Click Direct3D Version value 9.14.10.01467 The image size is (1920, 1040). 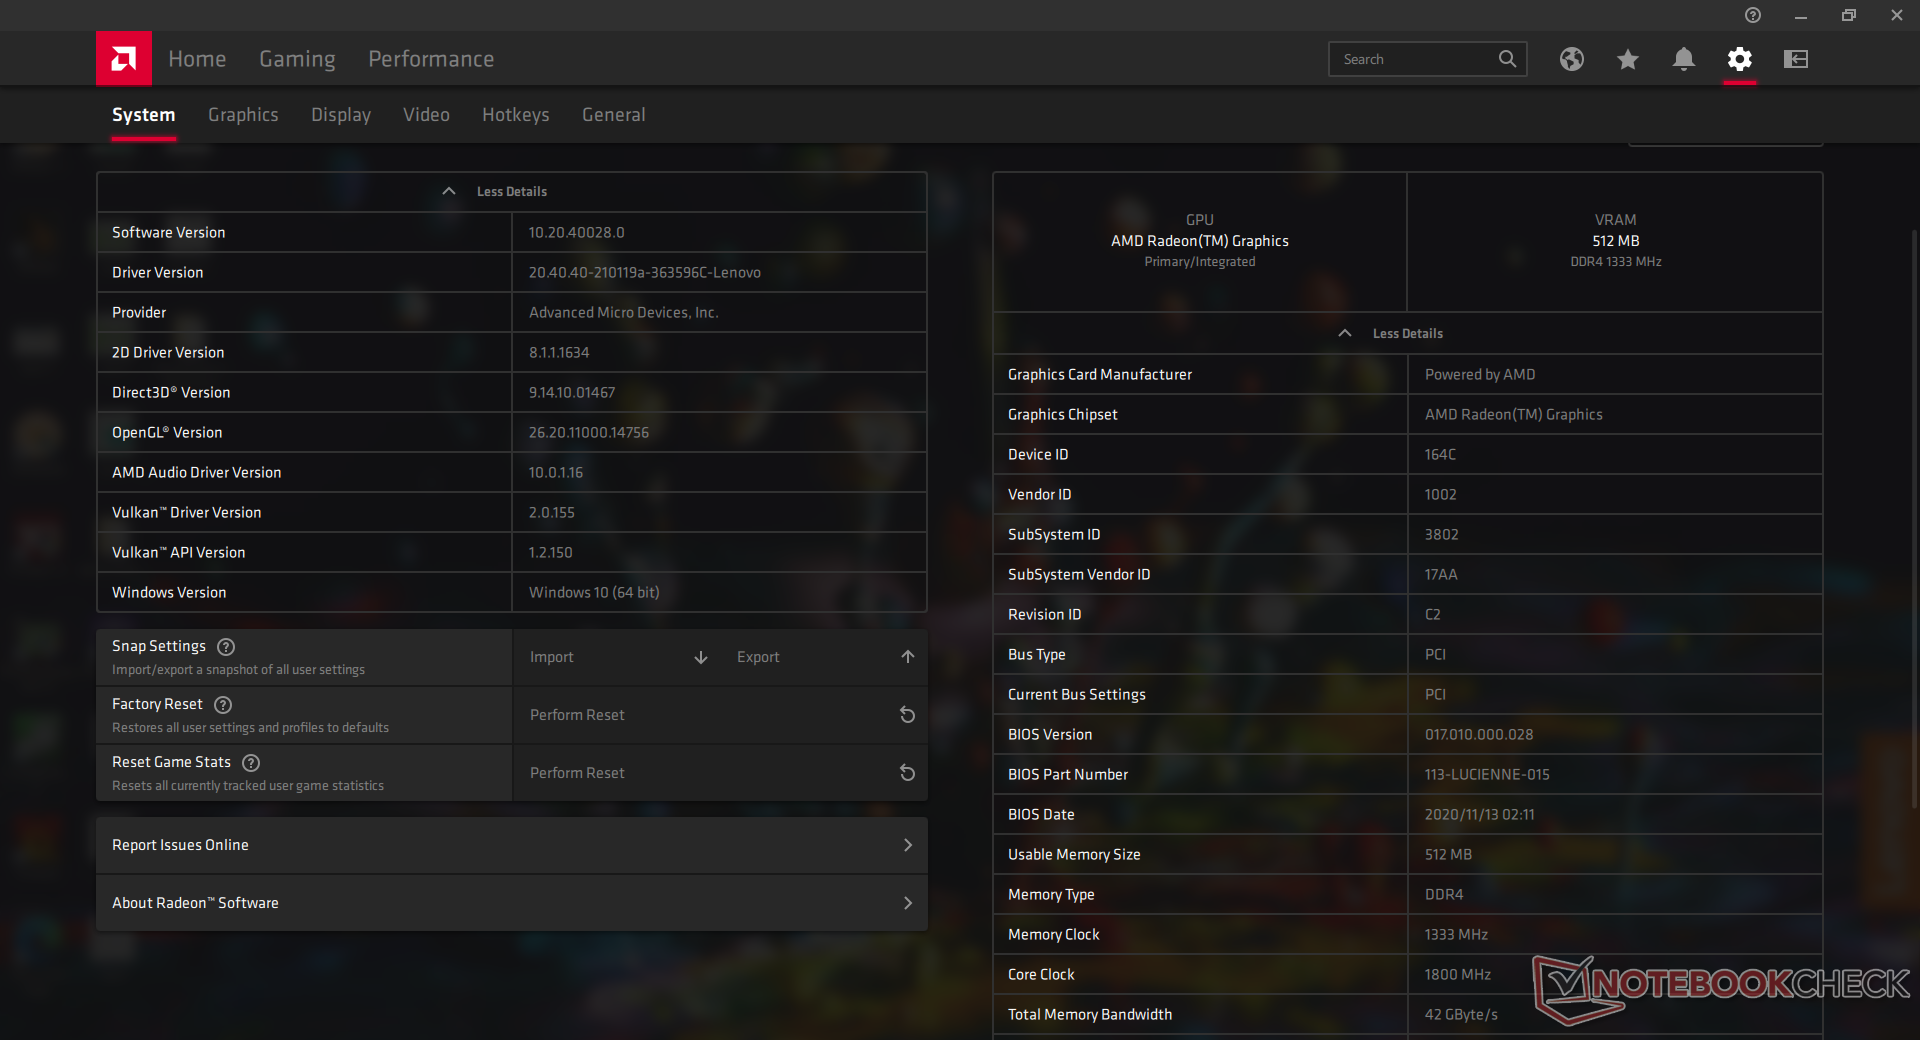(572, 392)
